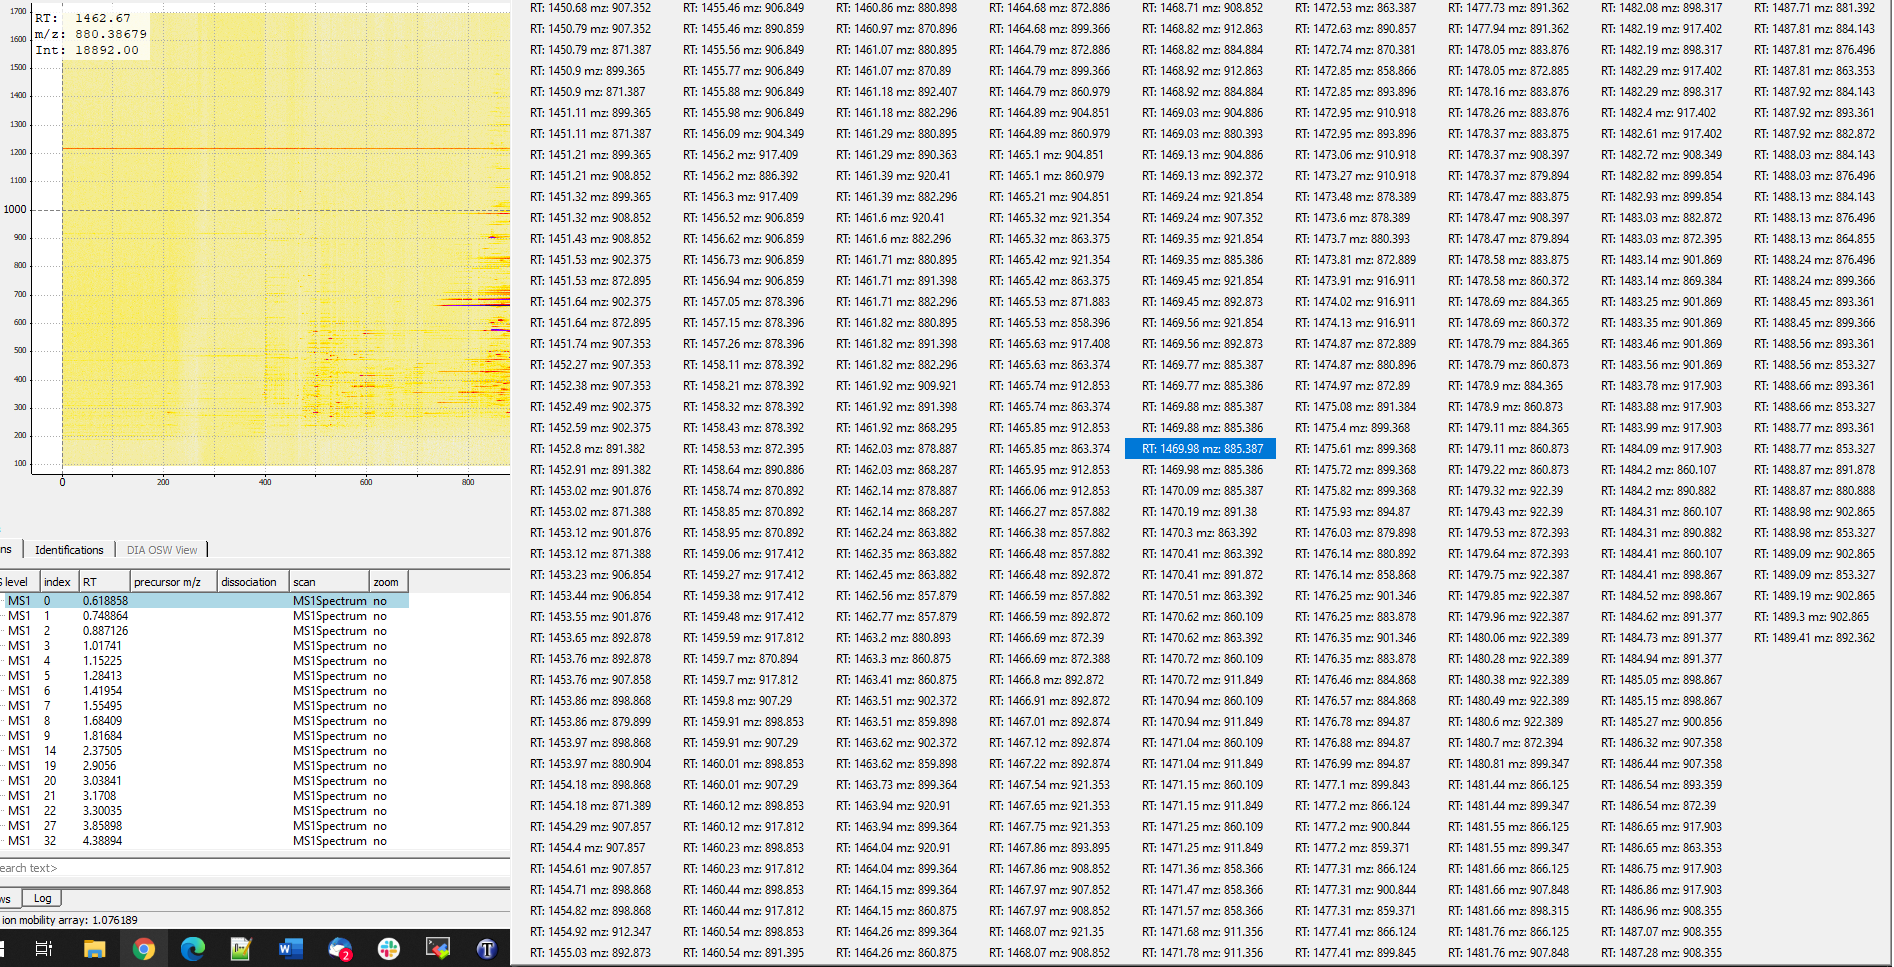Open Notepad++ from the taskbar
This screenshot has width=1894, height=967.
pyautogui.click(x=241, y=948)
